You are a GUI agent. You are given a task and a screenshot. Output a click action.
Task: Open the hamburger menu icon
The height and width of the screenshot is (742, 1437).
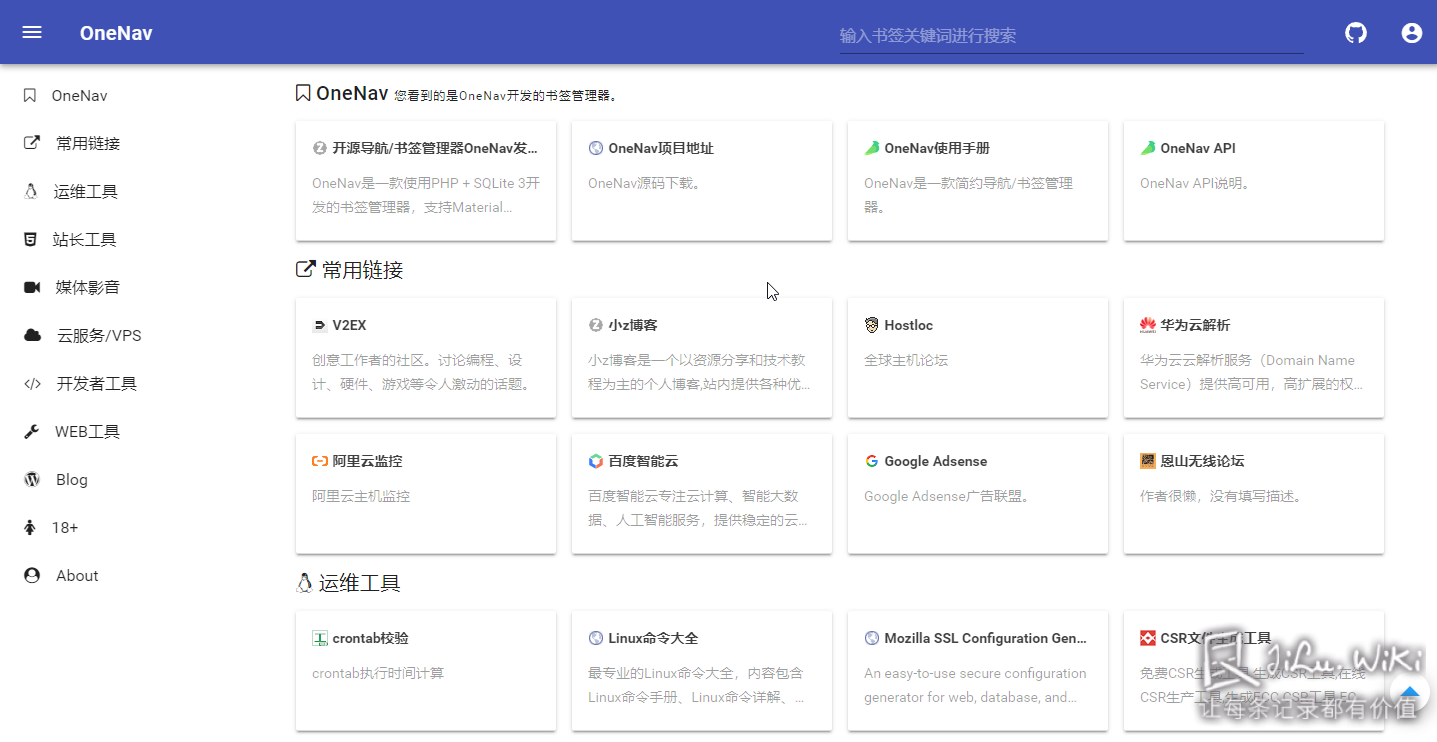point(32,32)
